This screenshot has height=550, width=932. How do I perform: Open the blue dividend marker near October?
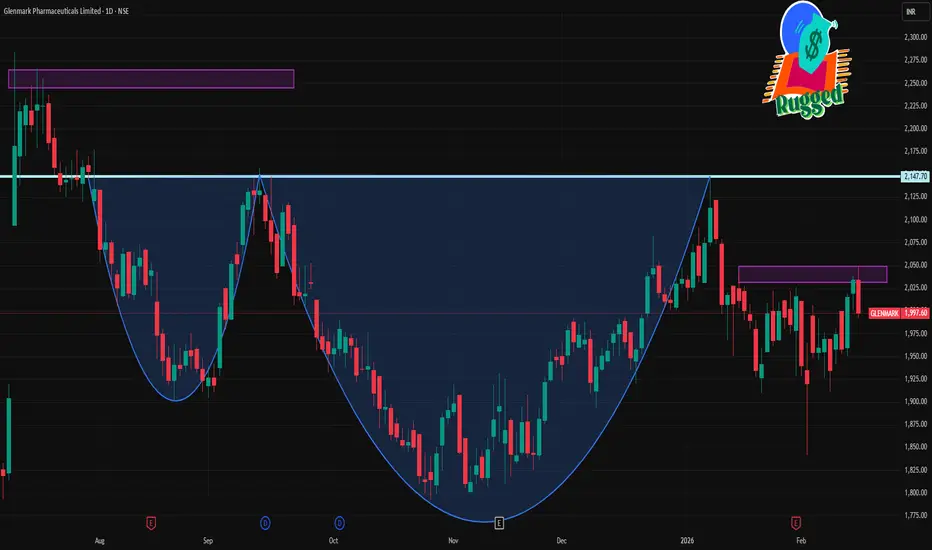(339, 523)
